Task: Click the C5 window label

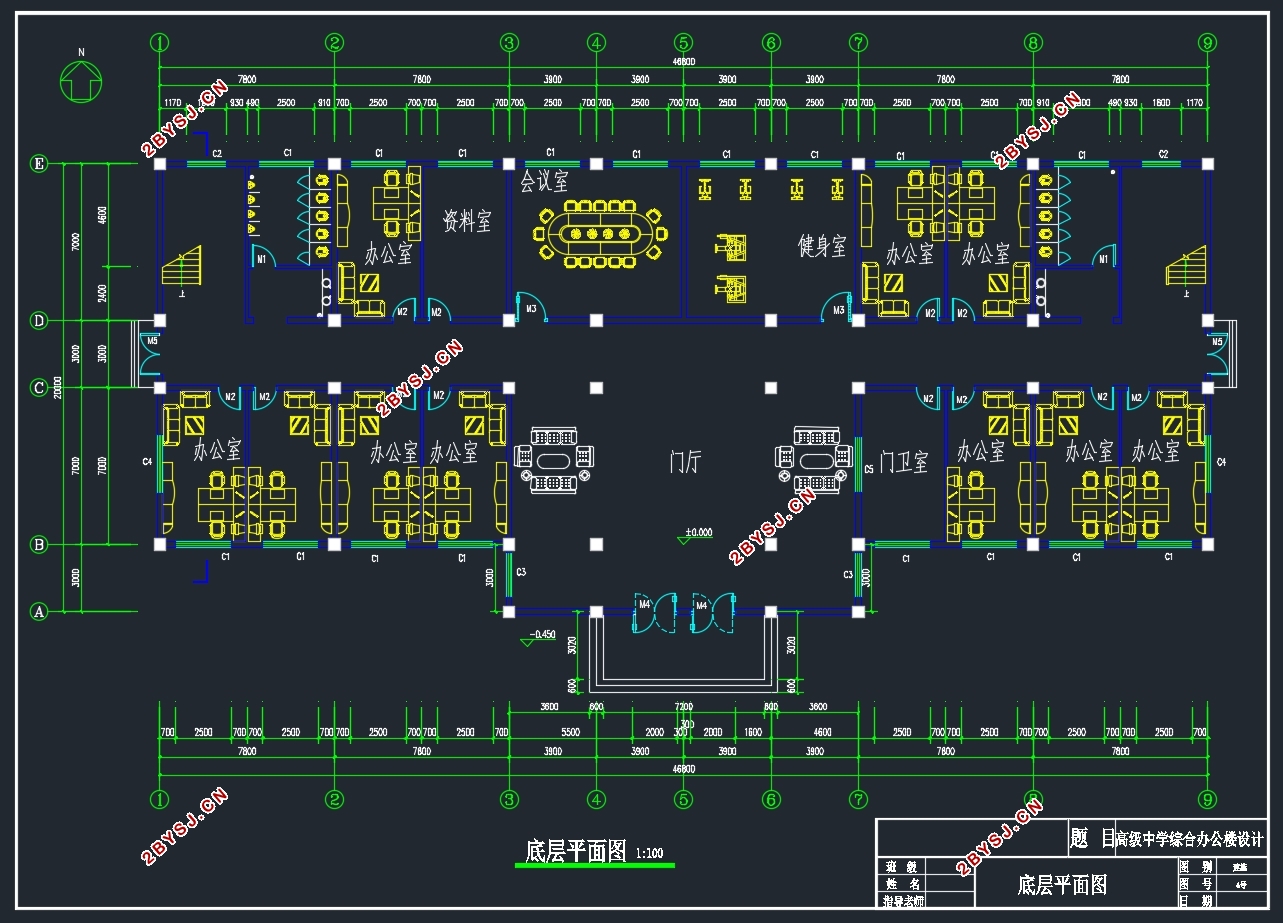Action: coord(868,469)
